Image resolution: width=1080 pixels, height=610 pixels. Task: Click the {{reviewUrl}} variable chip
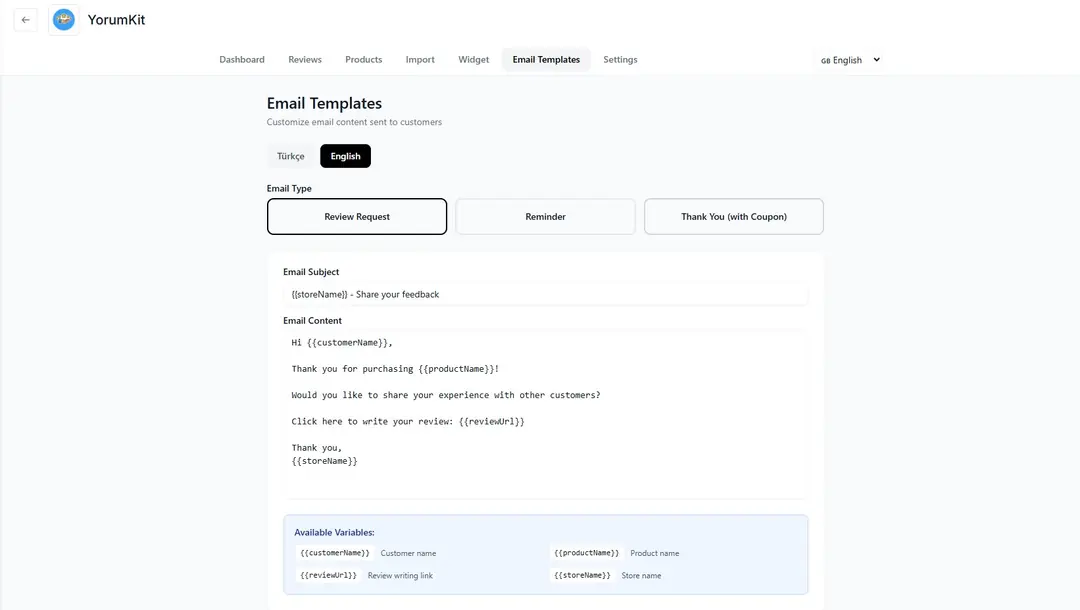[x=328, y=575]
